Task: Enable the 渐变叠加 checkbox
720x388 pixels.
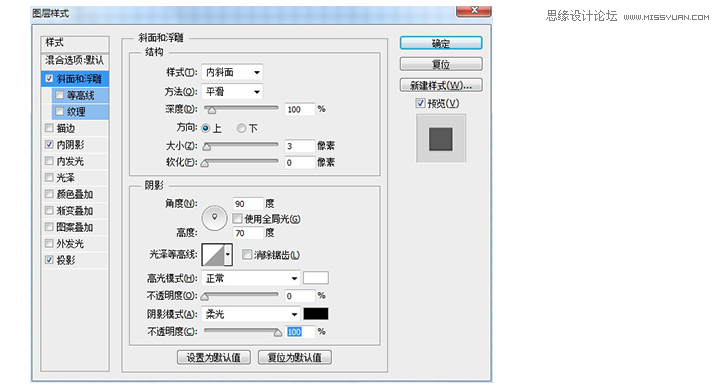Action: coord(49,210)
